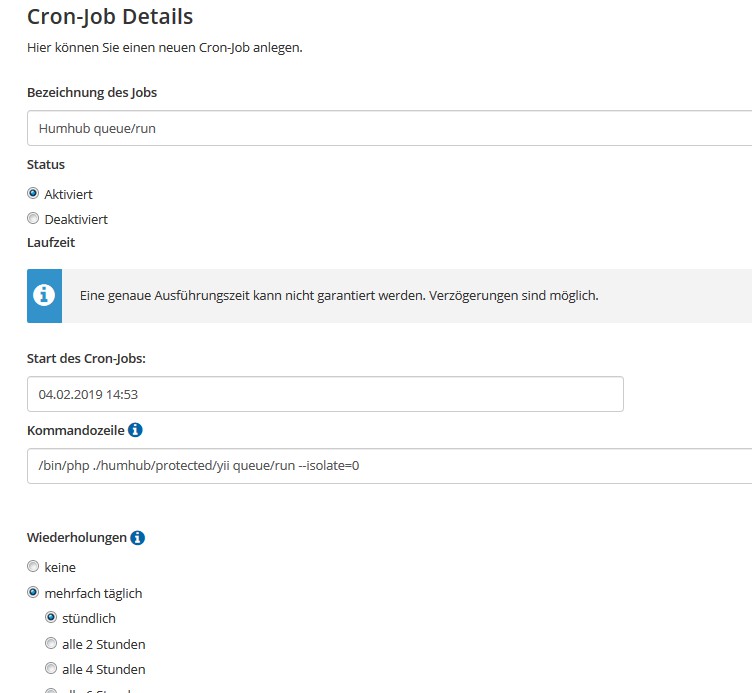This screenshot has height=693, width=752.
Task: Choose 'alle 4 Stunden' interval
Action: 51,668
